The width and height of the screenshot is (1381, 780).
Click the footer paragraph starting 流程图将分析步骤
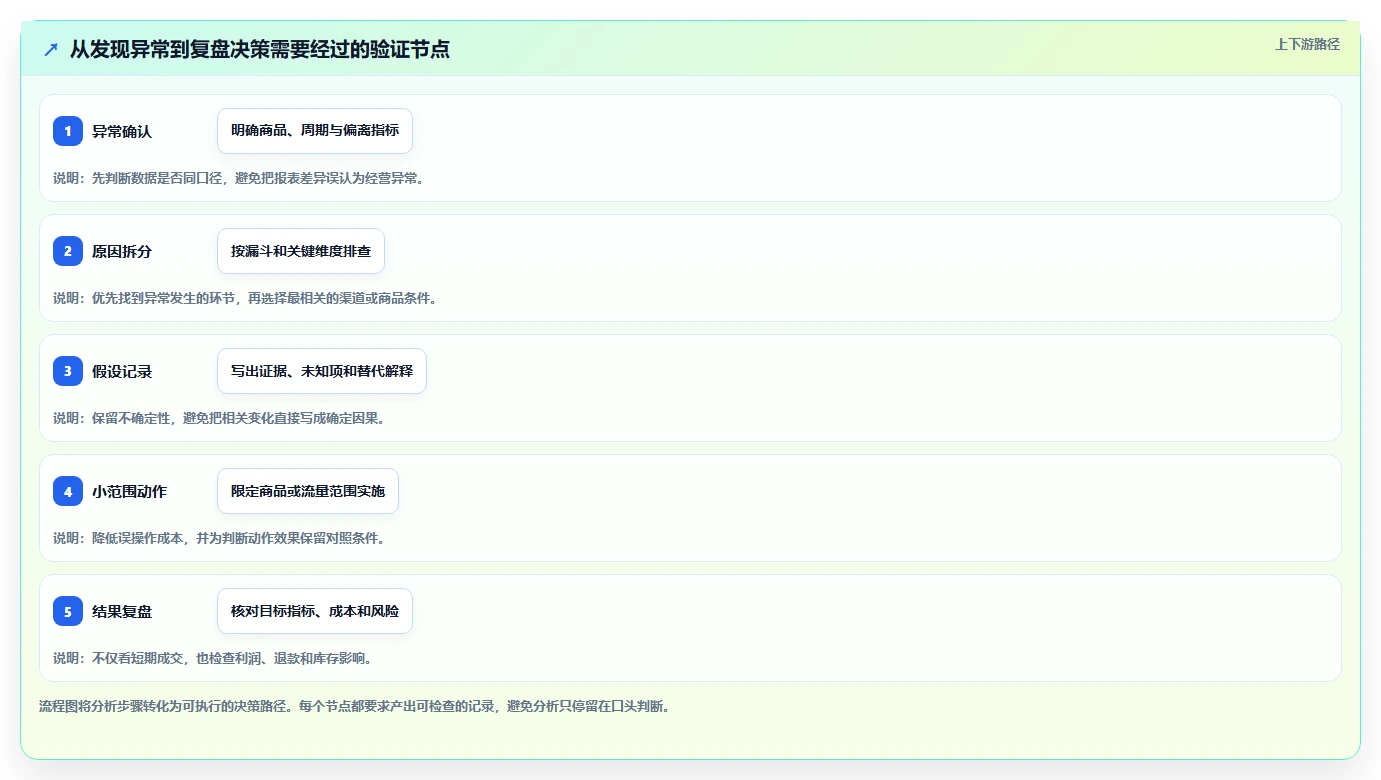(x=354, y=706)
